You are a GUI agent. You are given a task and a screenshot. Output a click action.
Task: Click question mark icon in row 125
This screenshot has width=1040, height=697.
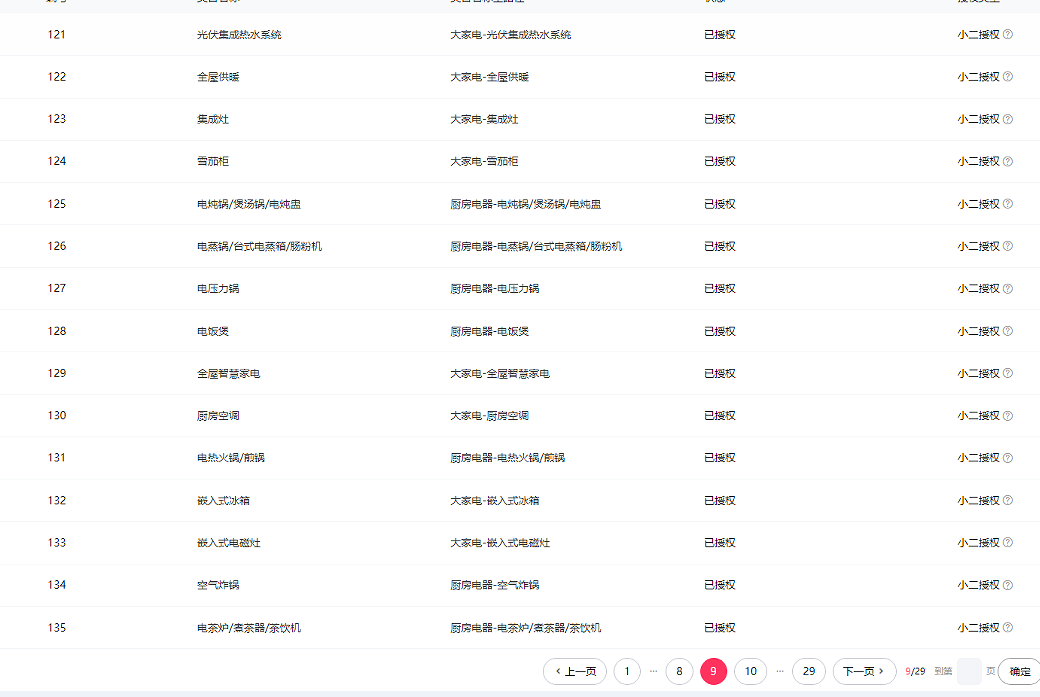pos(1008,204)
